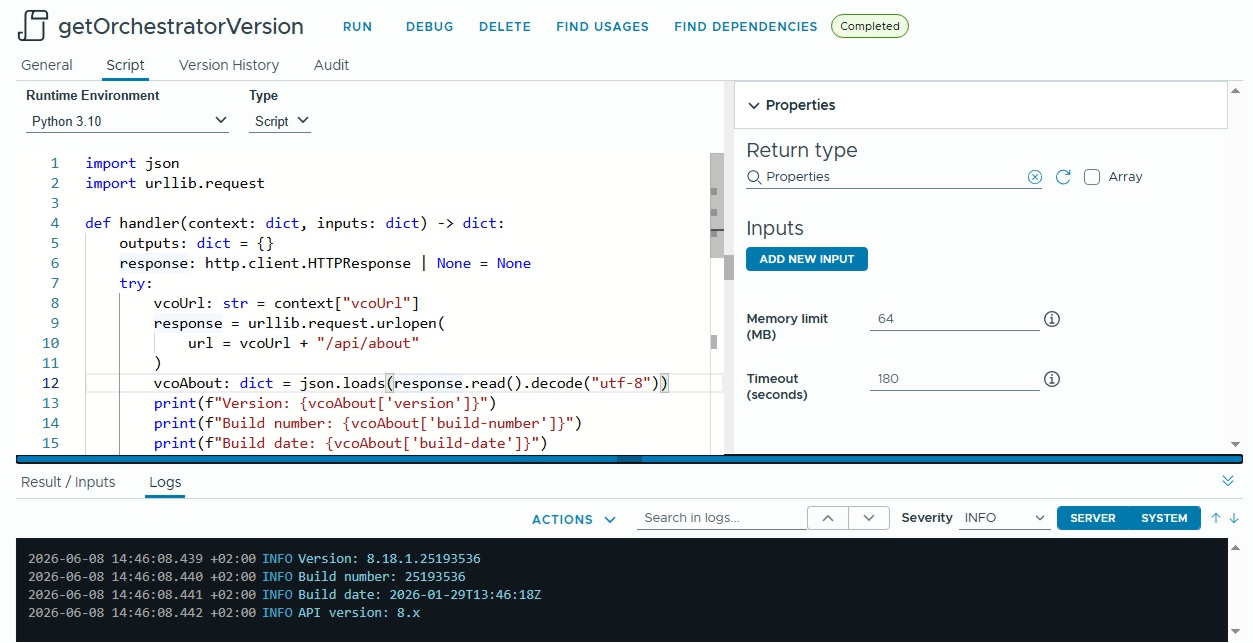This screenshot has width=1253, height=643.
Task: Open the Memory limit info icon
Action: [1052, 319]
